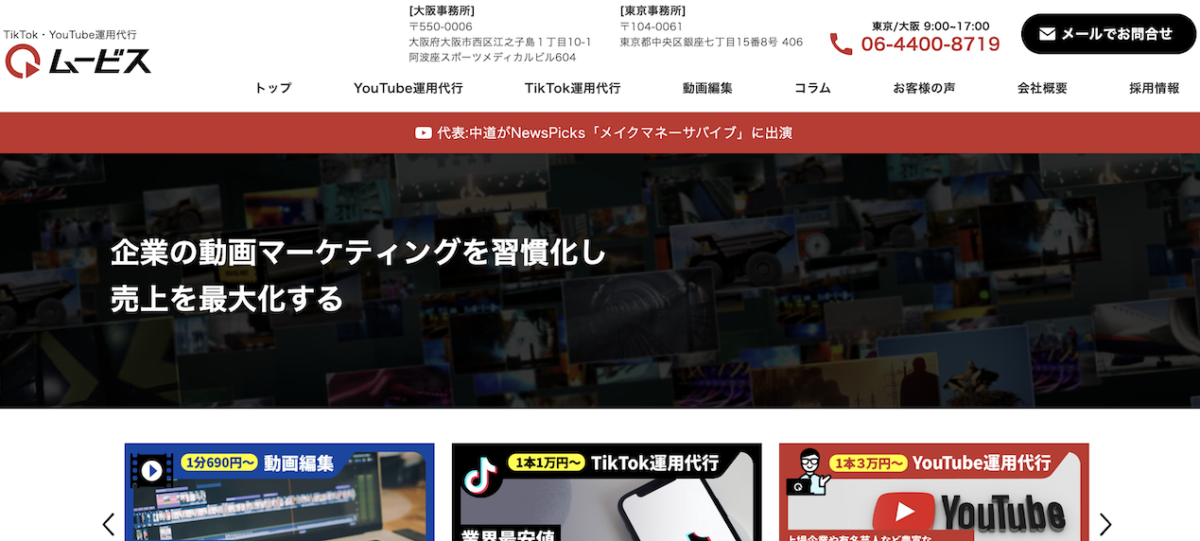Click the YouTube play logo on right card

(x=904, y=513)
